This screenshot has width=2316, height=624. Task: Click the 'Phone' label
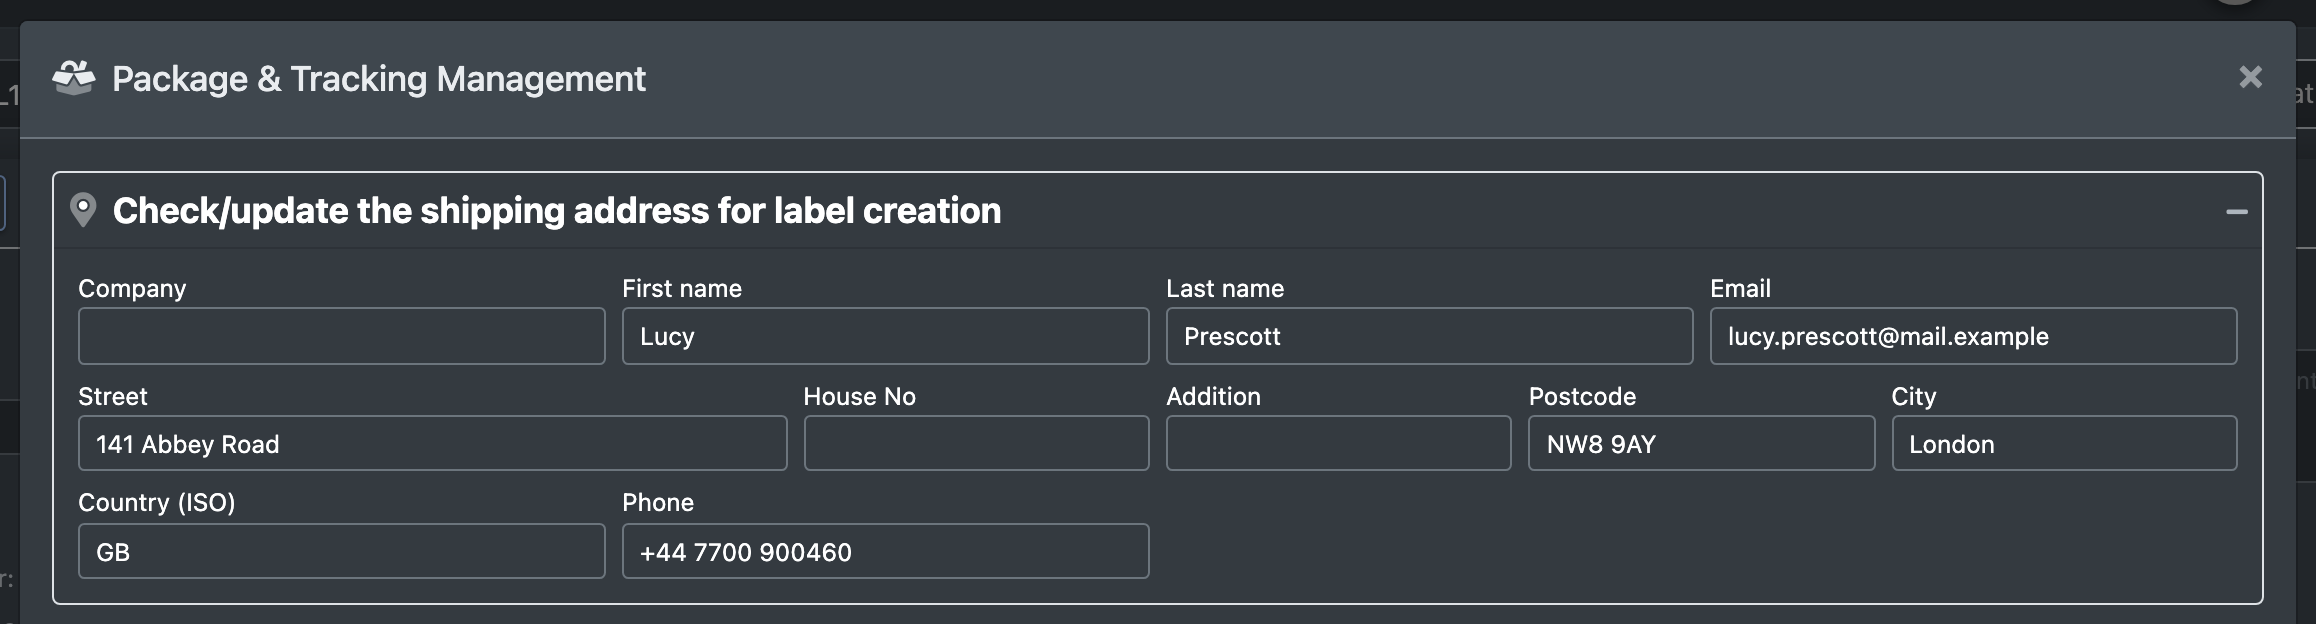tap(658, 502)
